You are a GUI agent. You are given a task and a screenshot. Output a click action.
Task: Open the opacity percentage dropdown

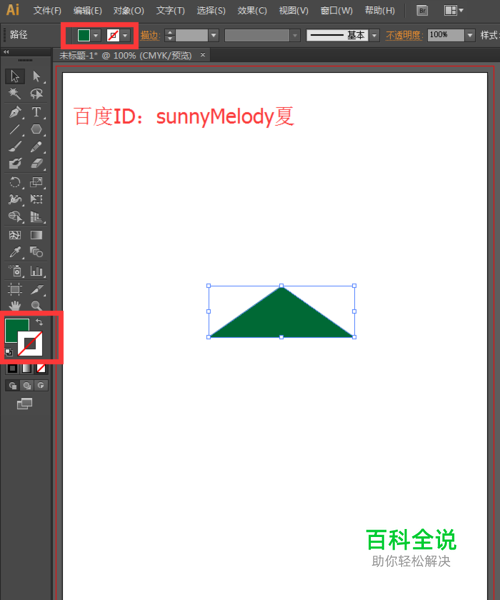tap(470, 36)
